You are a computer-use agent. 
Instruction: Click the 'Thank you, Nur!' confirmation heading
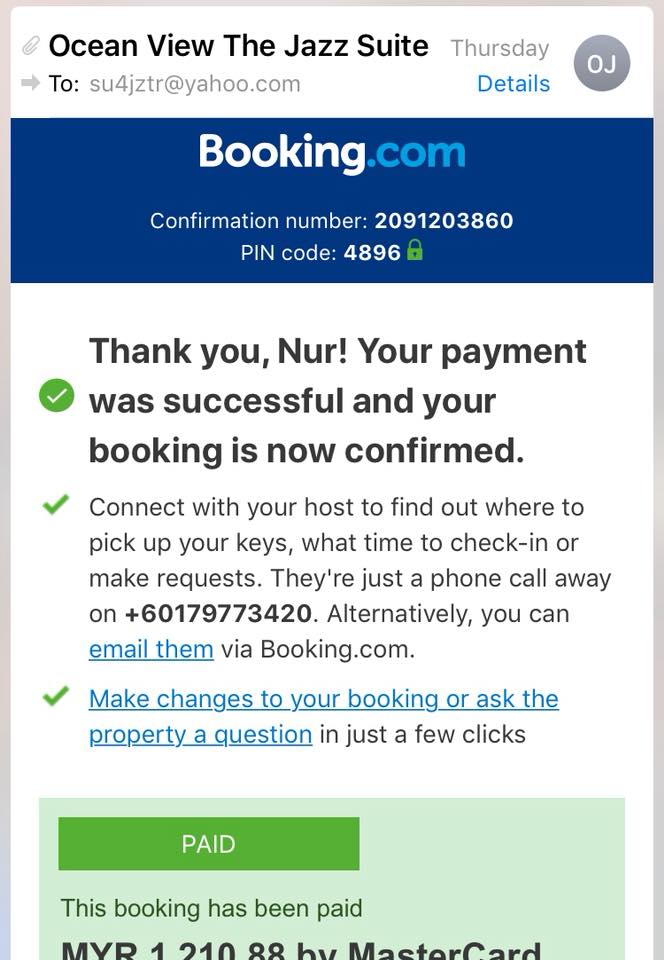(337, 400)
